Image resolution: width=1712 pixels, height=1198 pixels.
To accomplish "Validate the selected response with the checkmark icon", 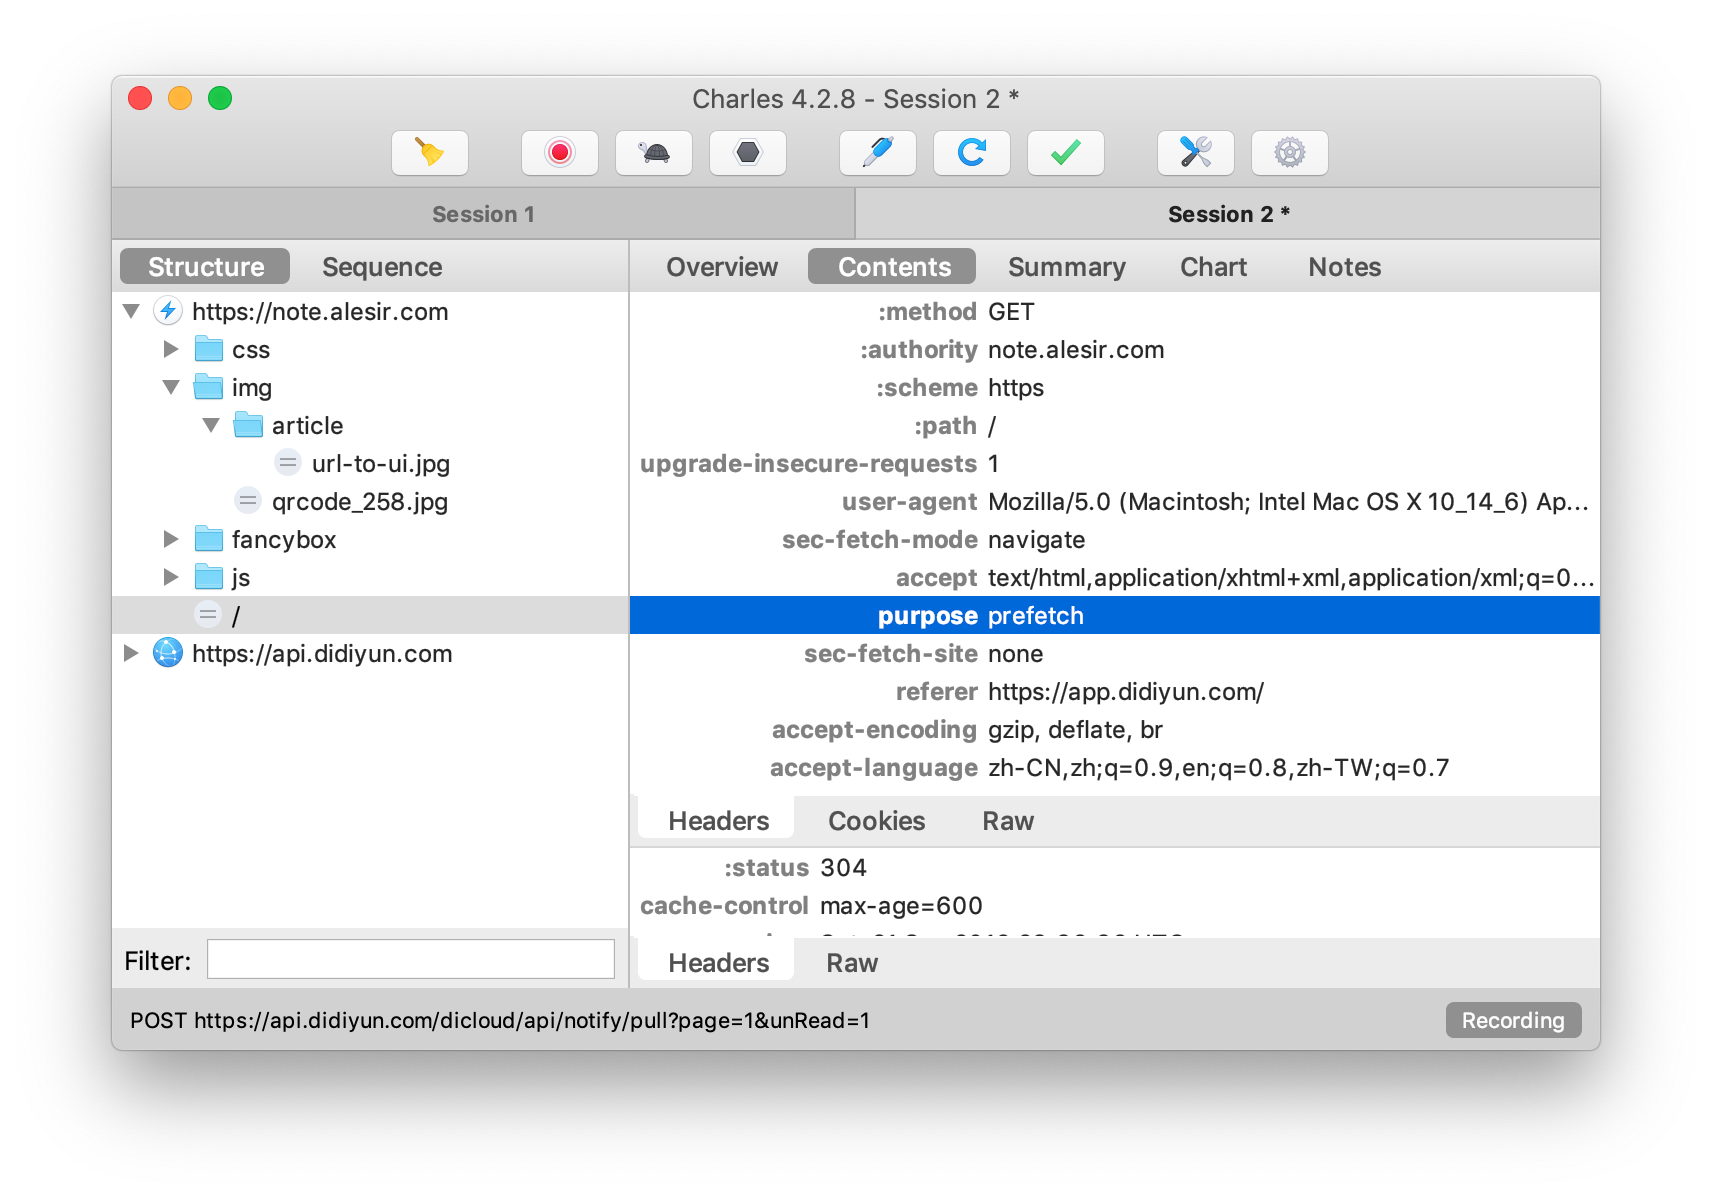I will coord(1066,153).
